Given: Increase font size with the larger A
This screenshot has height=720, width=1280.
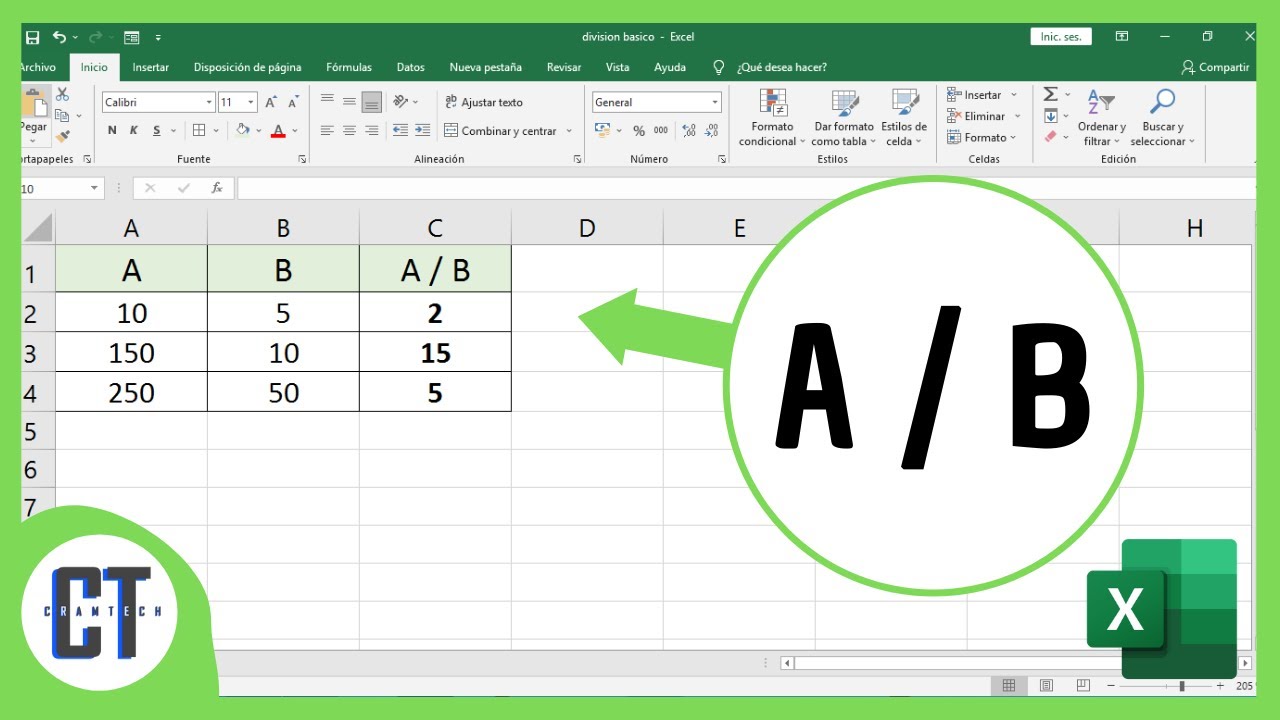Looking at the screenshot, I should click(271, 102).
